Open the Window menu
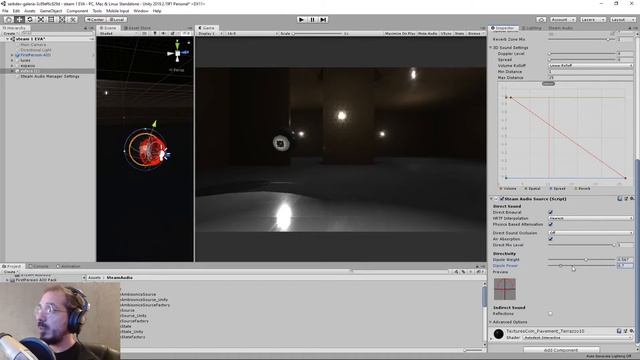The image size is (640, 360). pos(141,11)
